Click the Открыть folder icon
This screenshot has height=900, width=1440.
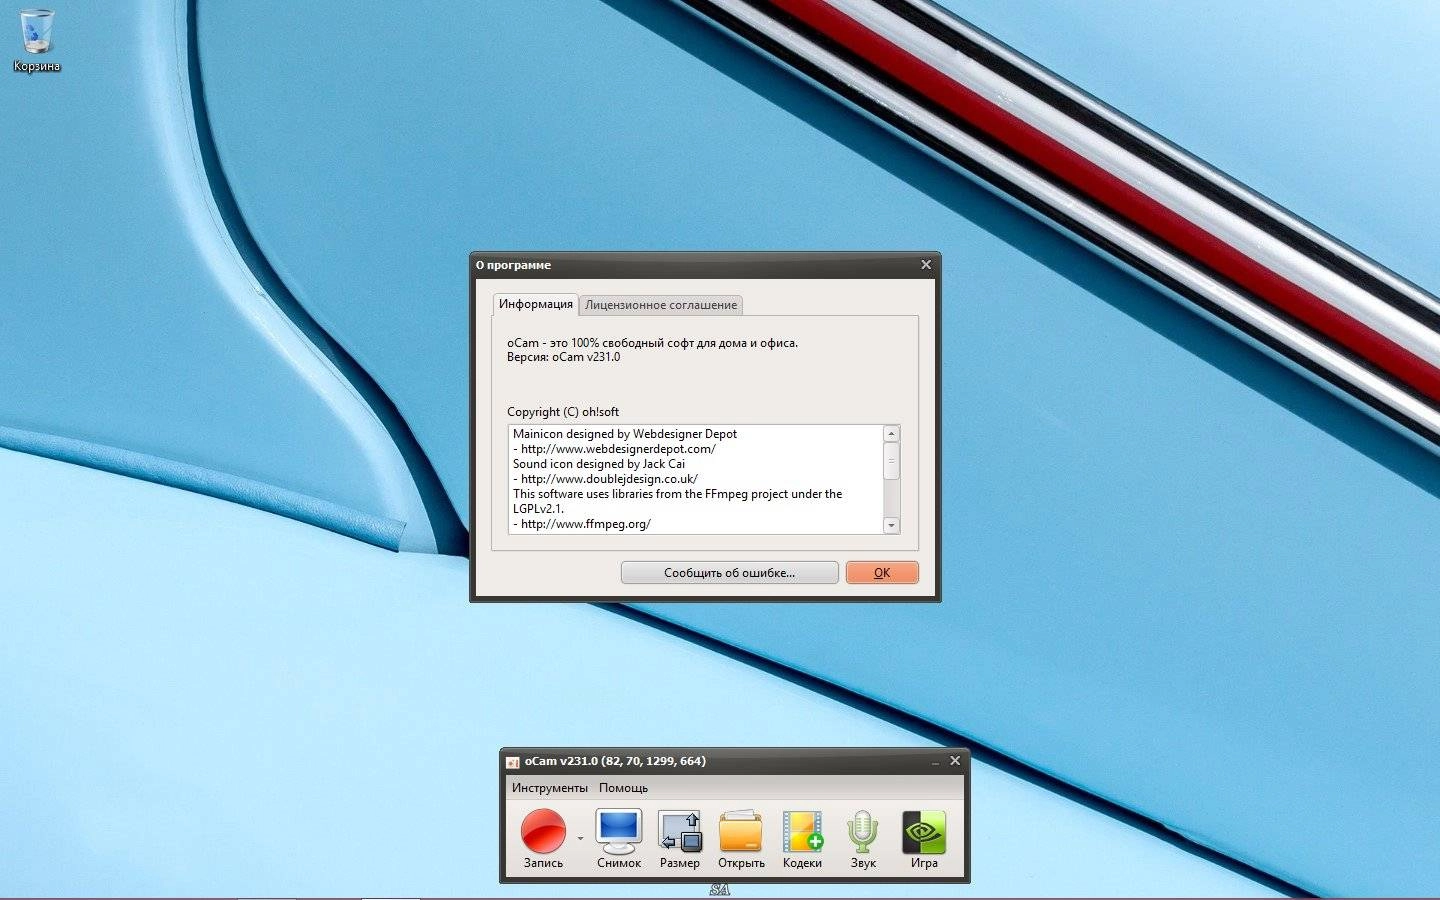[741, 839]
